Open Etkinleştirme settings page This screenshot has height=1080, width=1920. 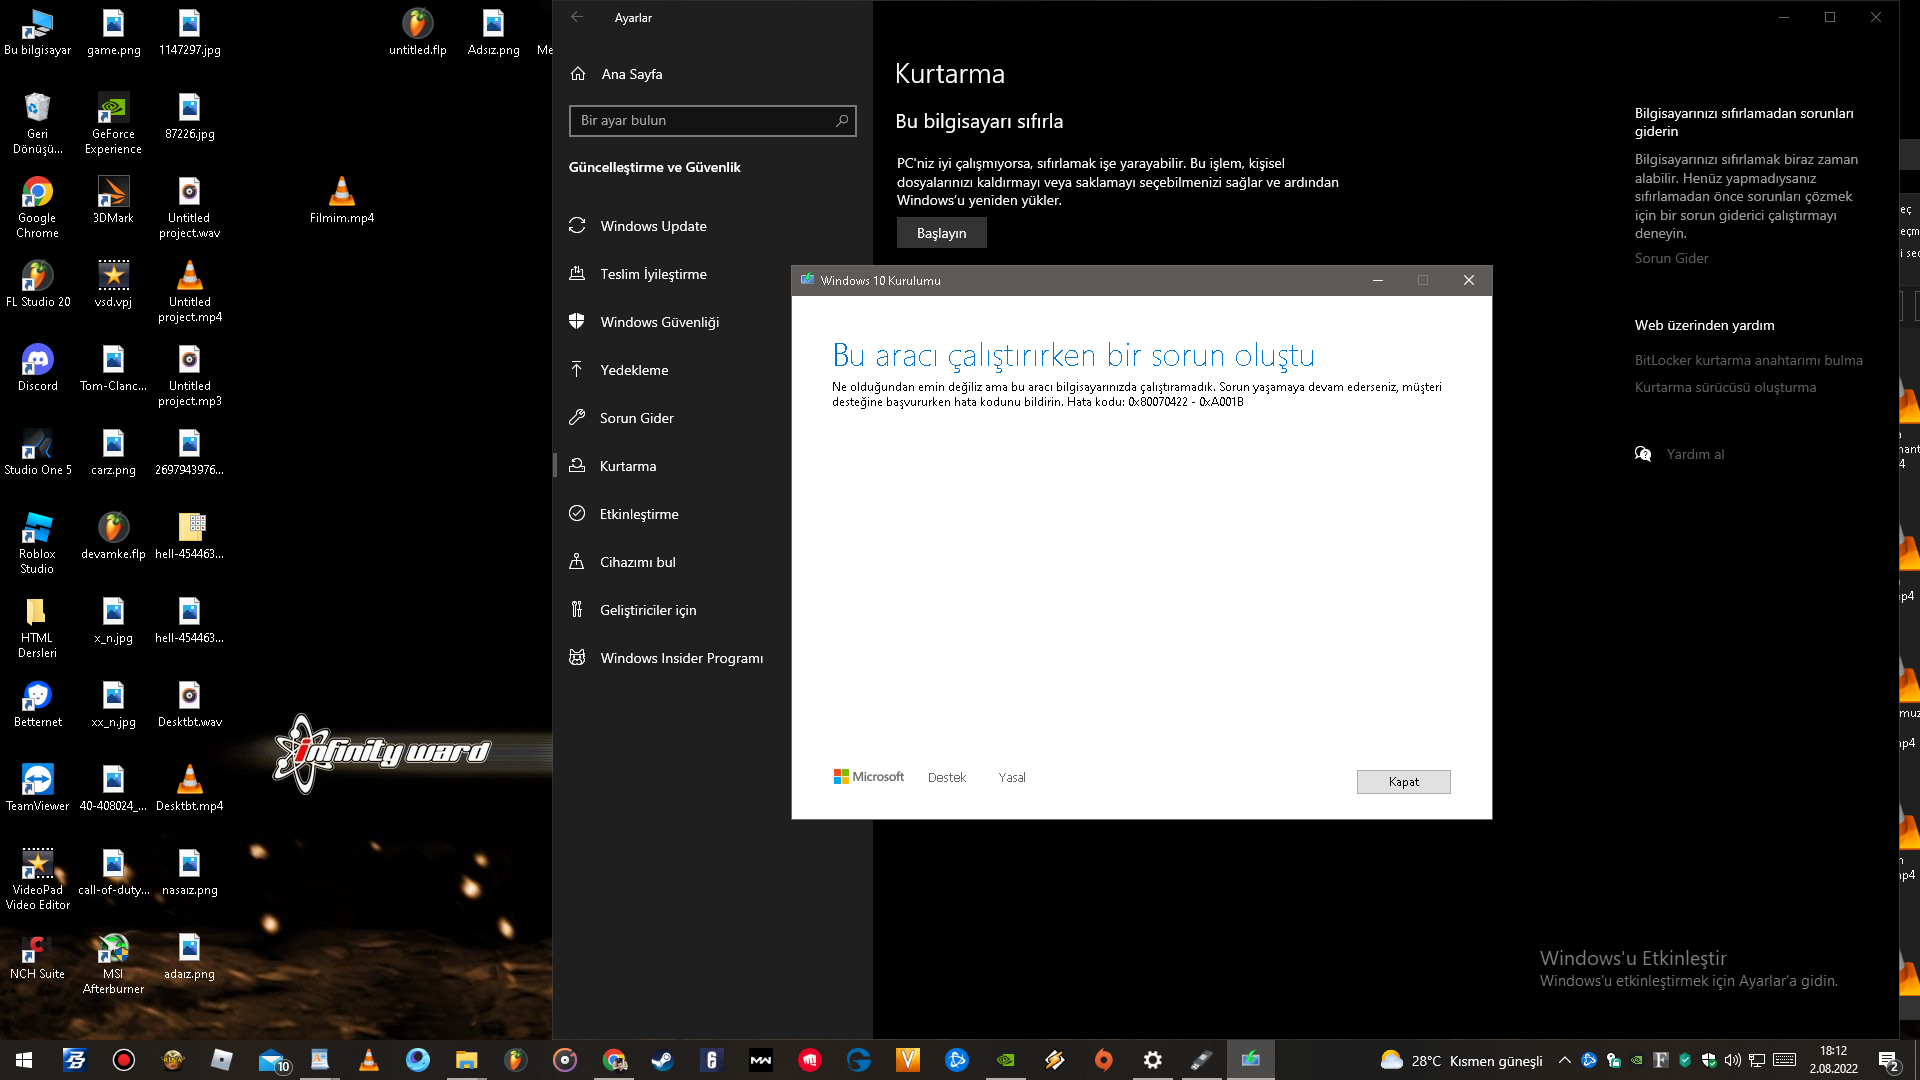638,514
